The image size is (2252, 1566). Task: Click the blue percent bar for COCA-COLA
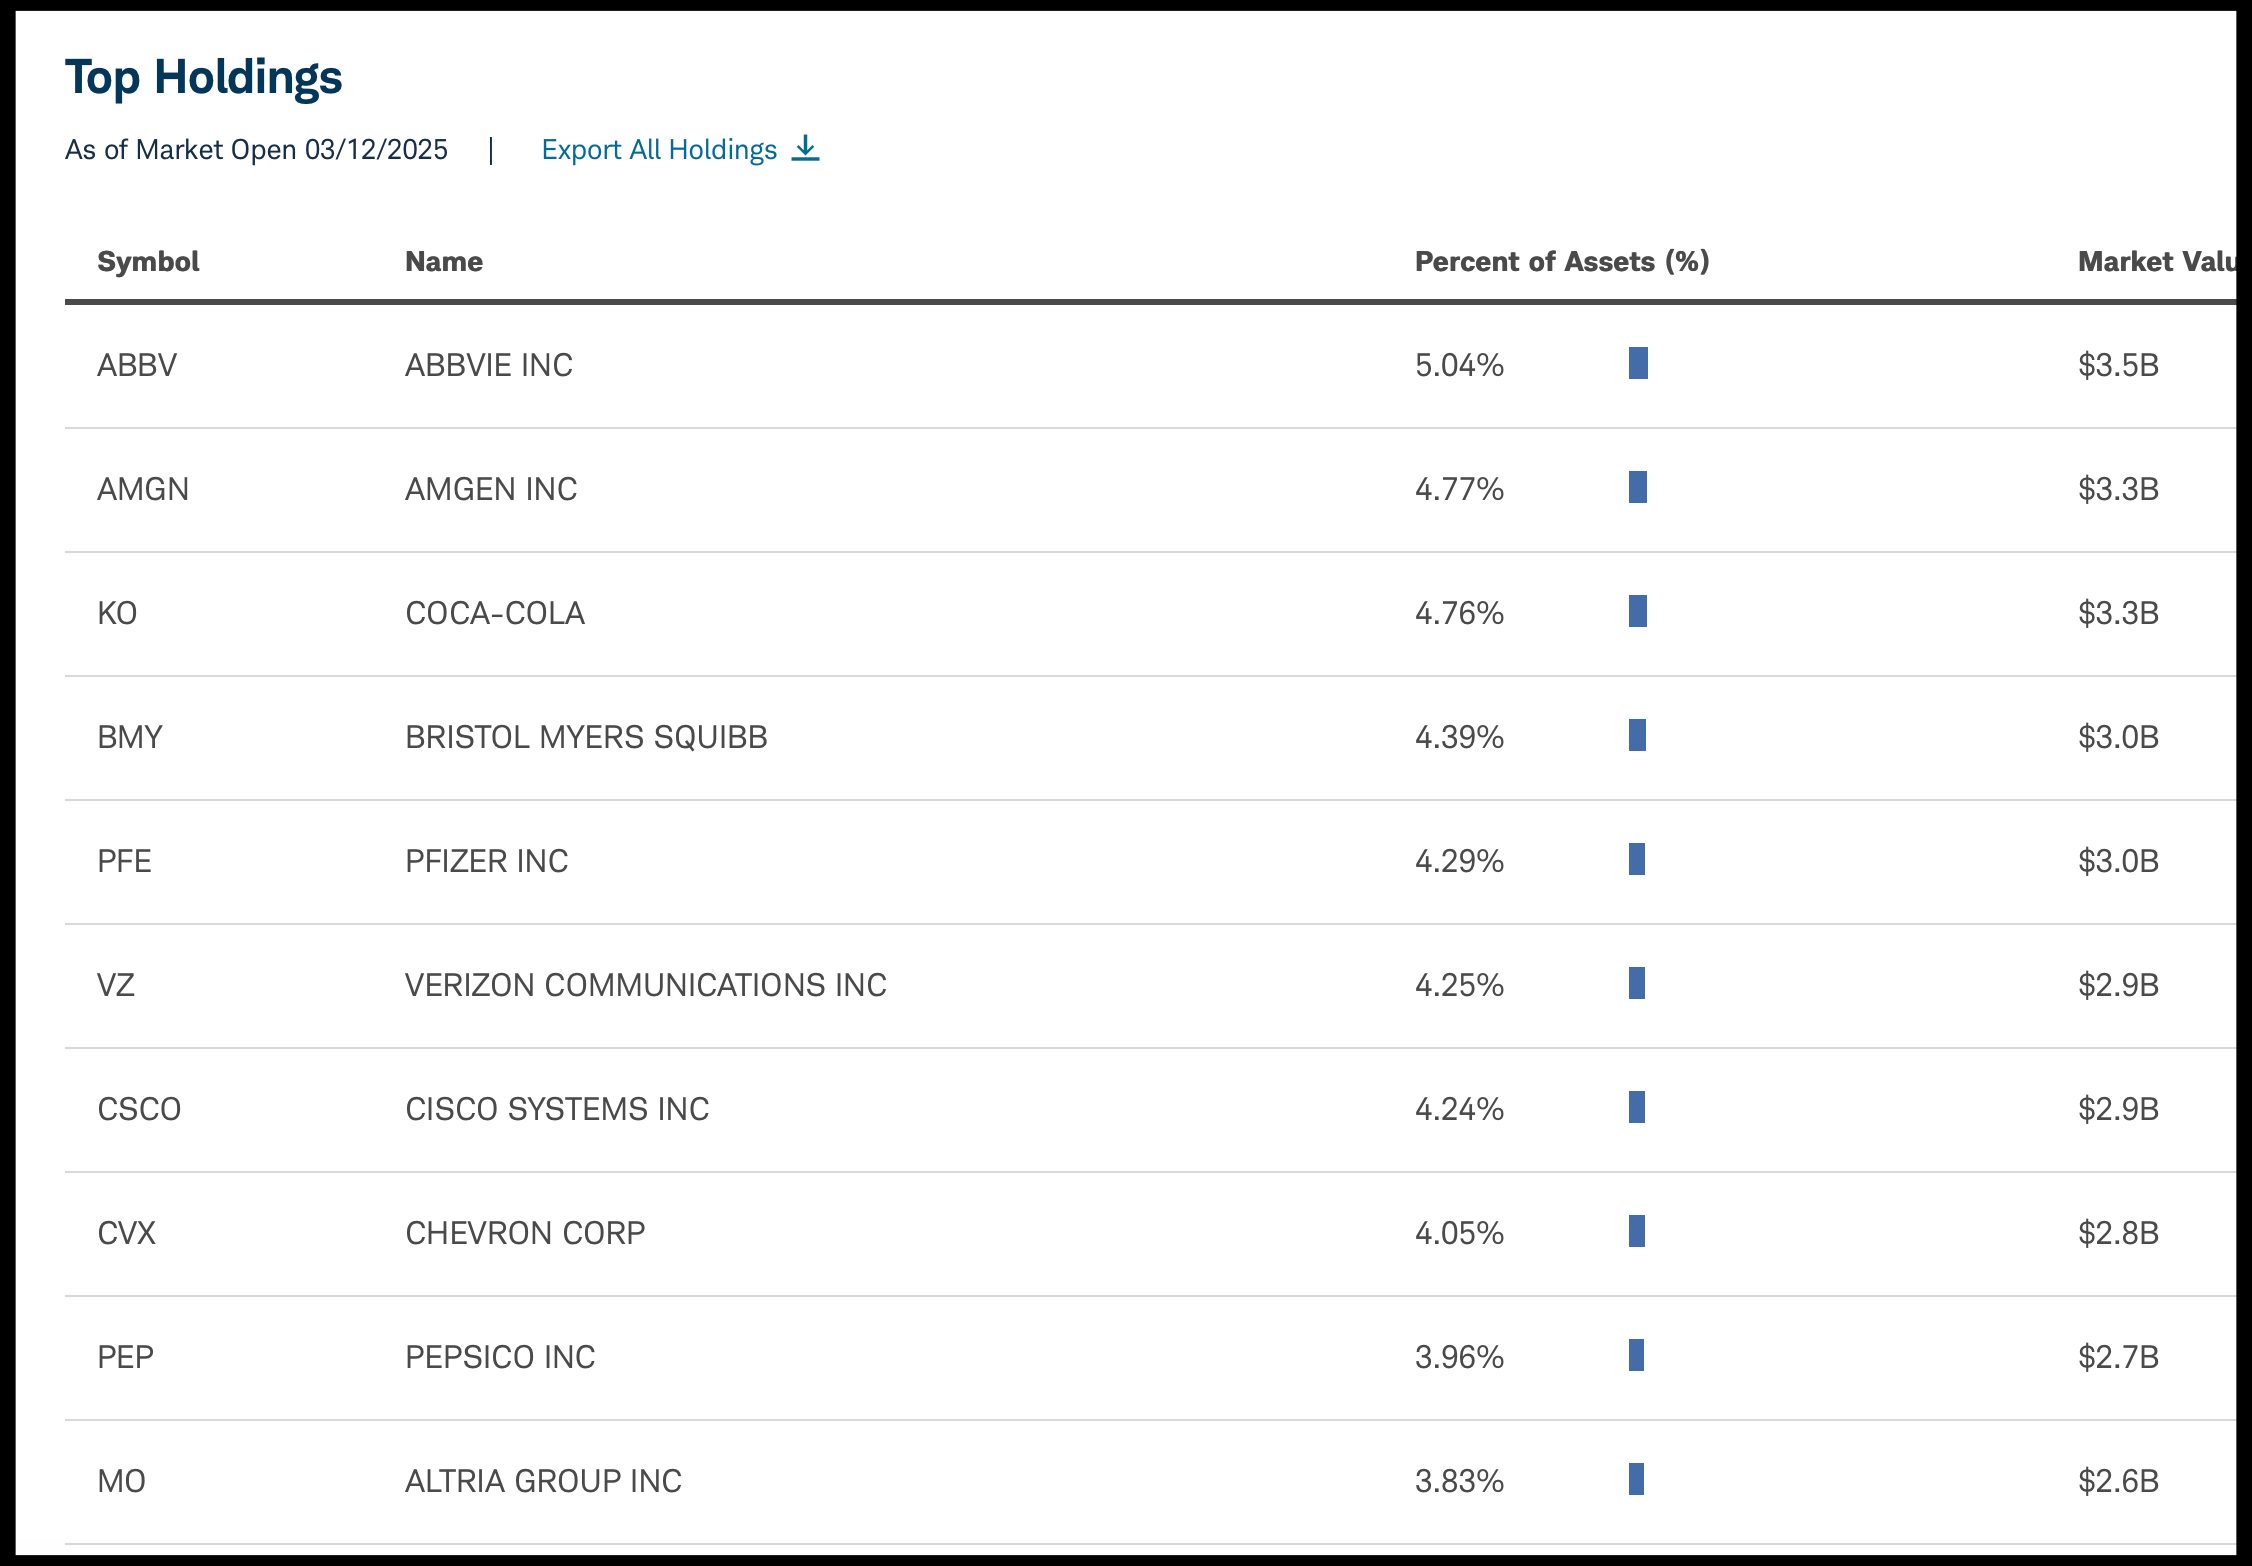pos(1637,611)
